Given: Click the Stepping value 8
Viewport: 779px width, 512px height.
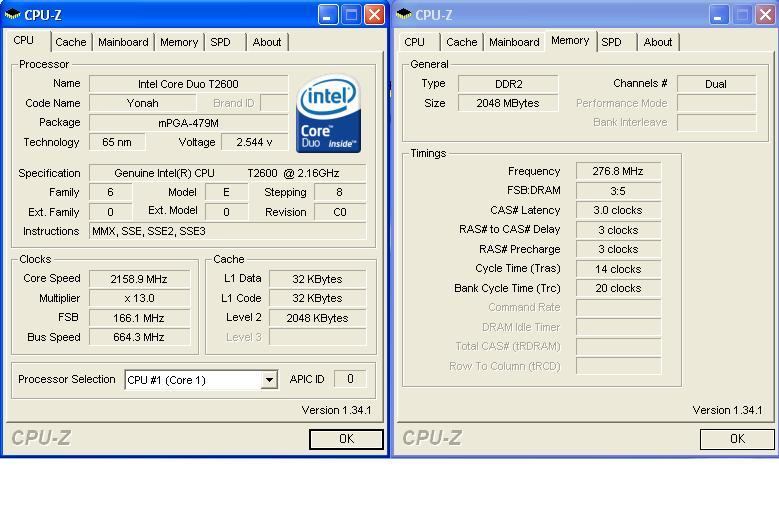Looking at the screenshot, I should (340, 192).
